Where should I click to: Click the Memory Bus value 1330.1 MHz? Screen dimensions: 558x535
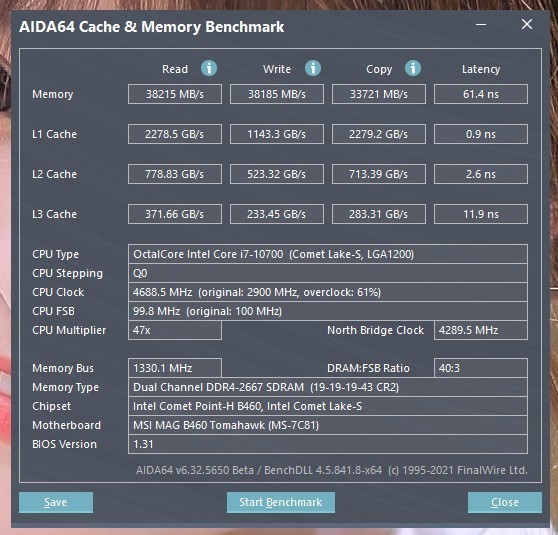175,368
